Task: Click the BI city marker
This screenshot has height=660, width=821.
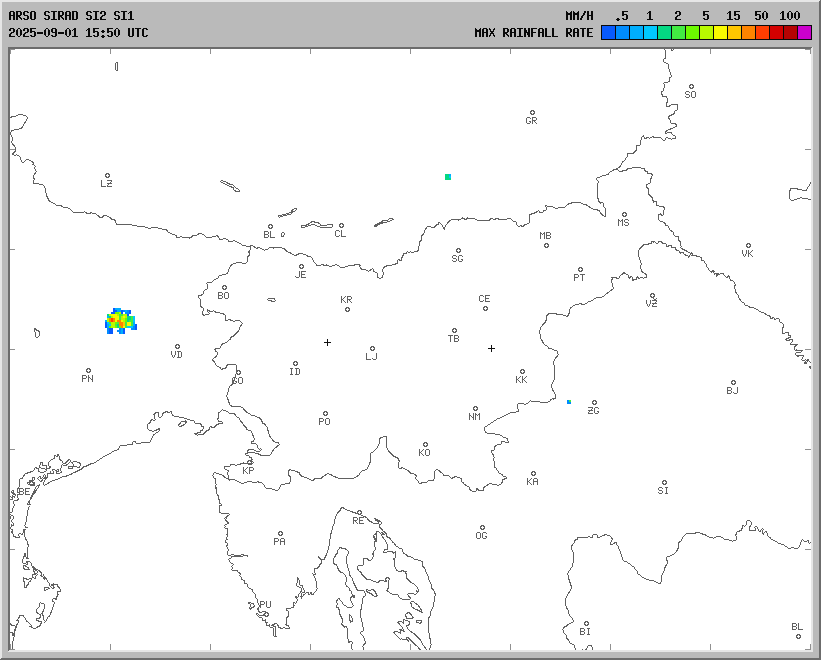Action: click(x=586, y=623)
